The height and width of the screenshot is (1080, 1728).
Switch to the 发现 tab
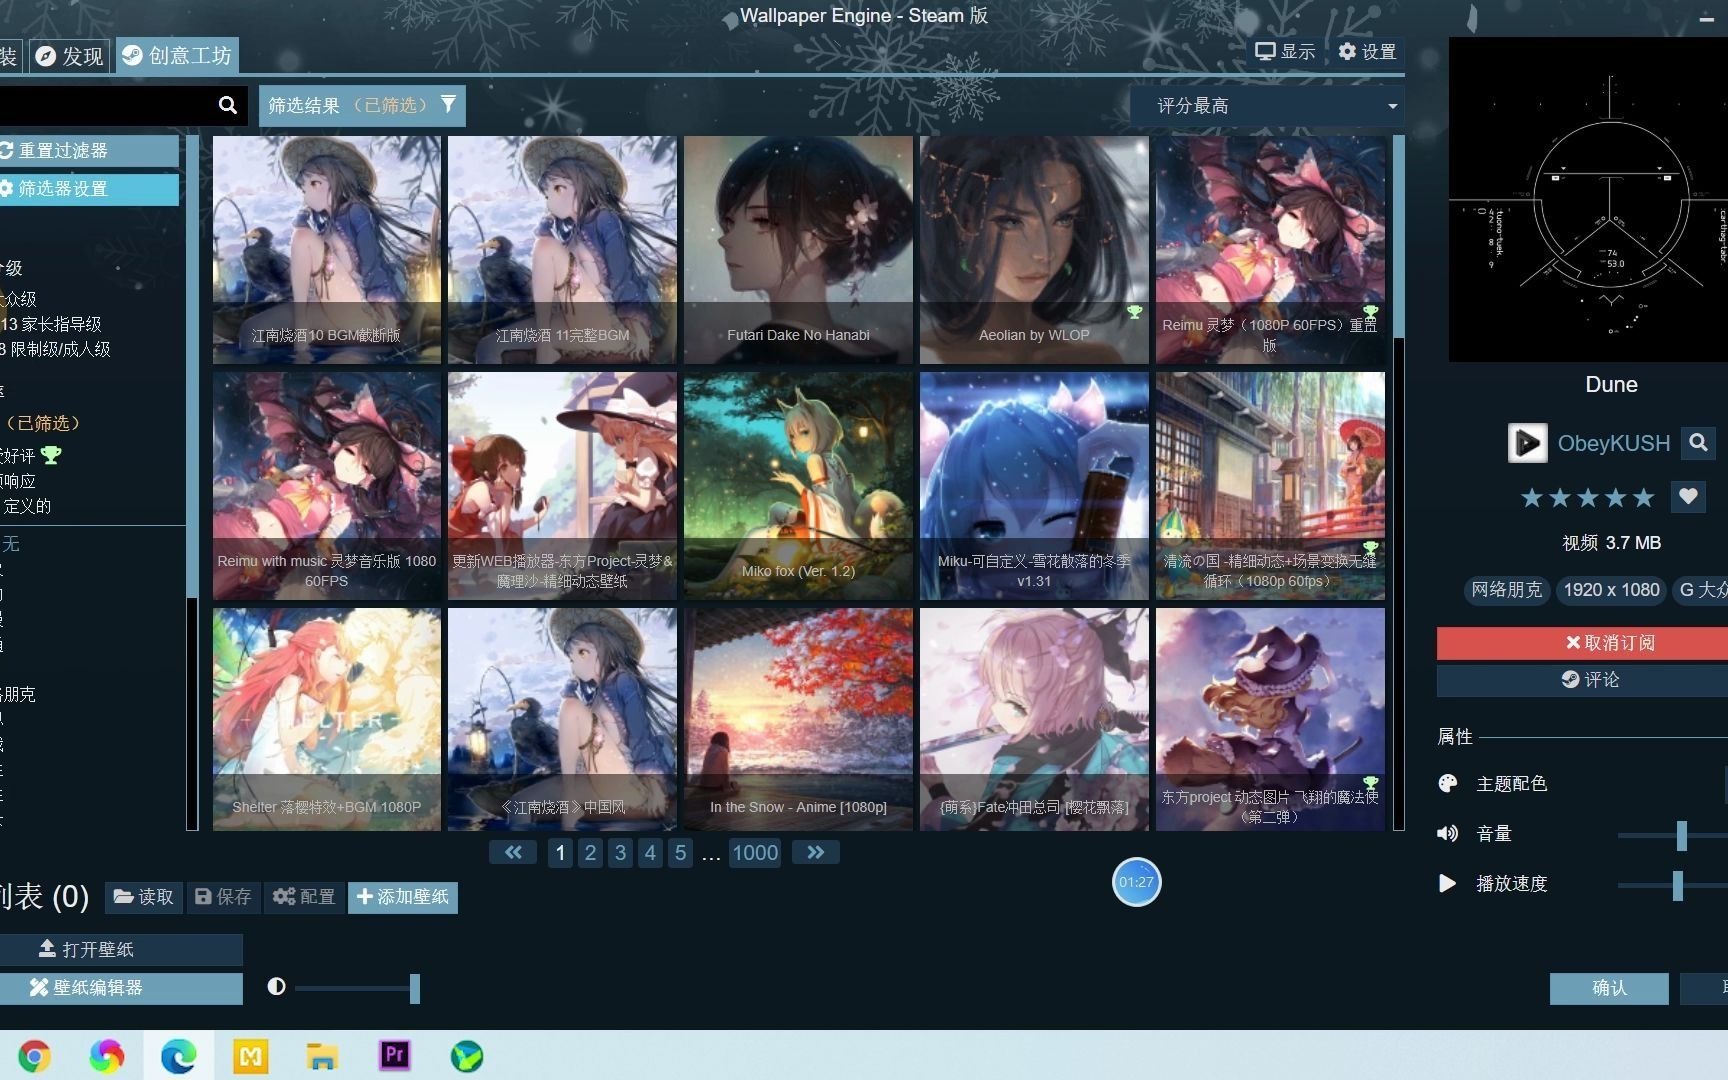(70, 55)
